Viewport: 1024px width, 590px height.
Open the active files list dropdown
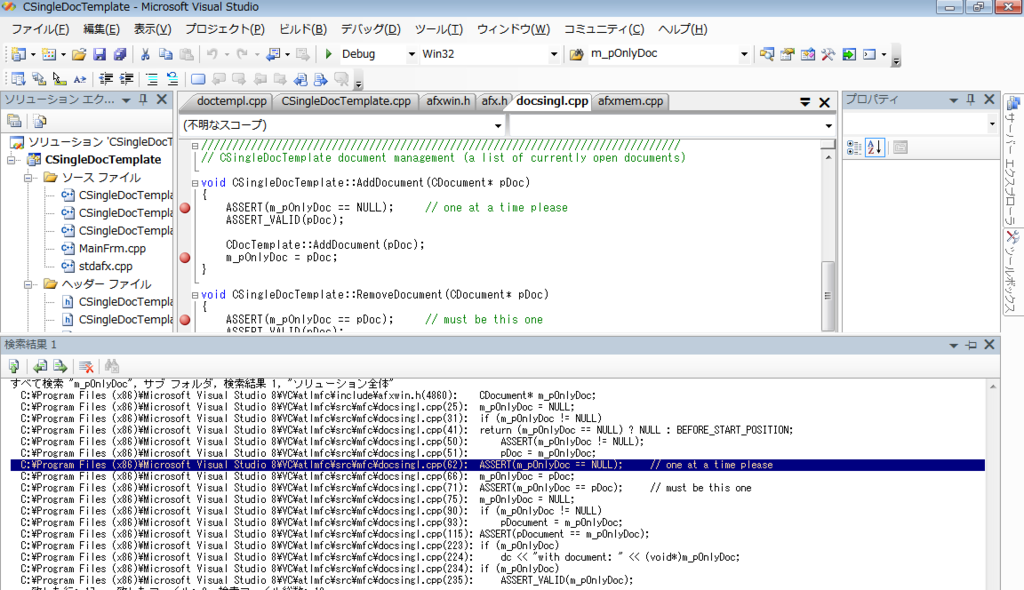[x=805, y=102]
